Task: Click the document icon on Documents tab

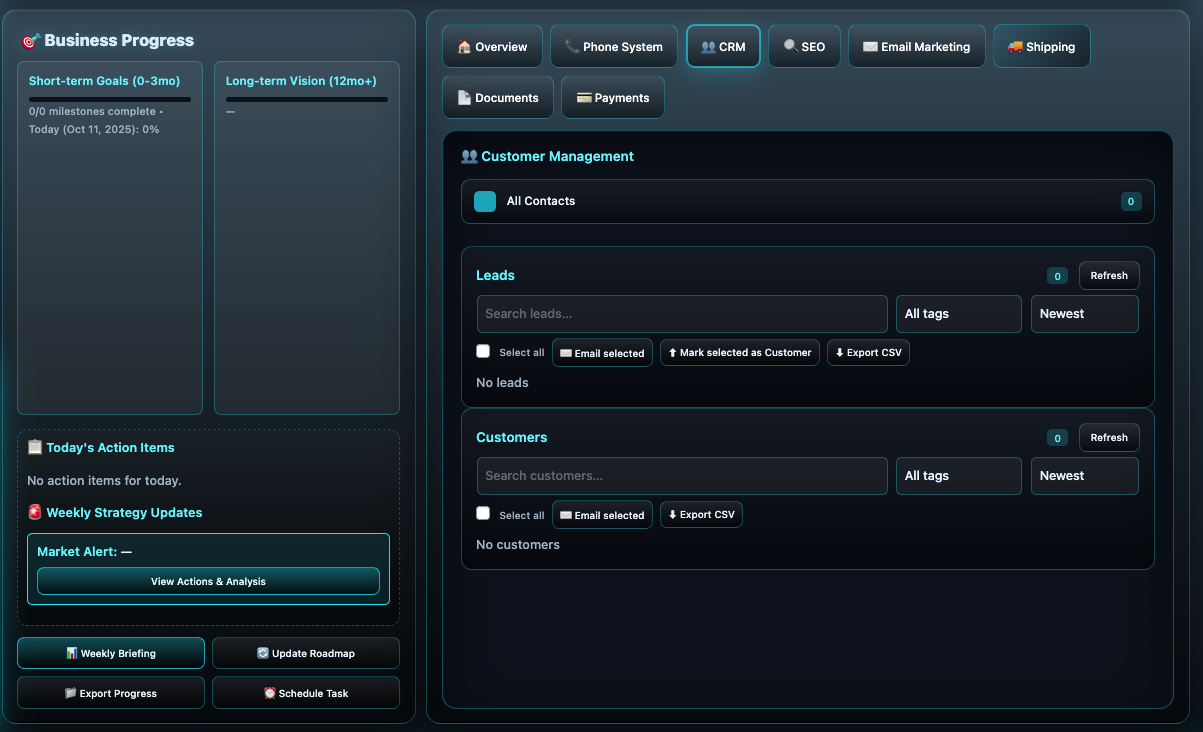Action: [464, 98]
